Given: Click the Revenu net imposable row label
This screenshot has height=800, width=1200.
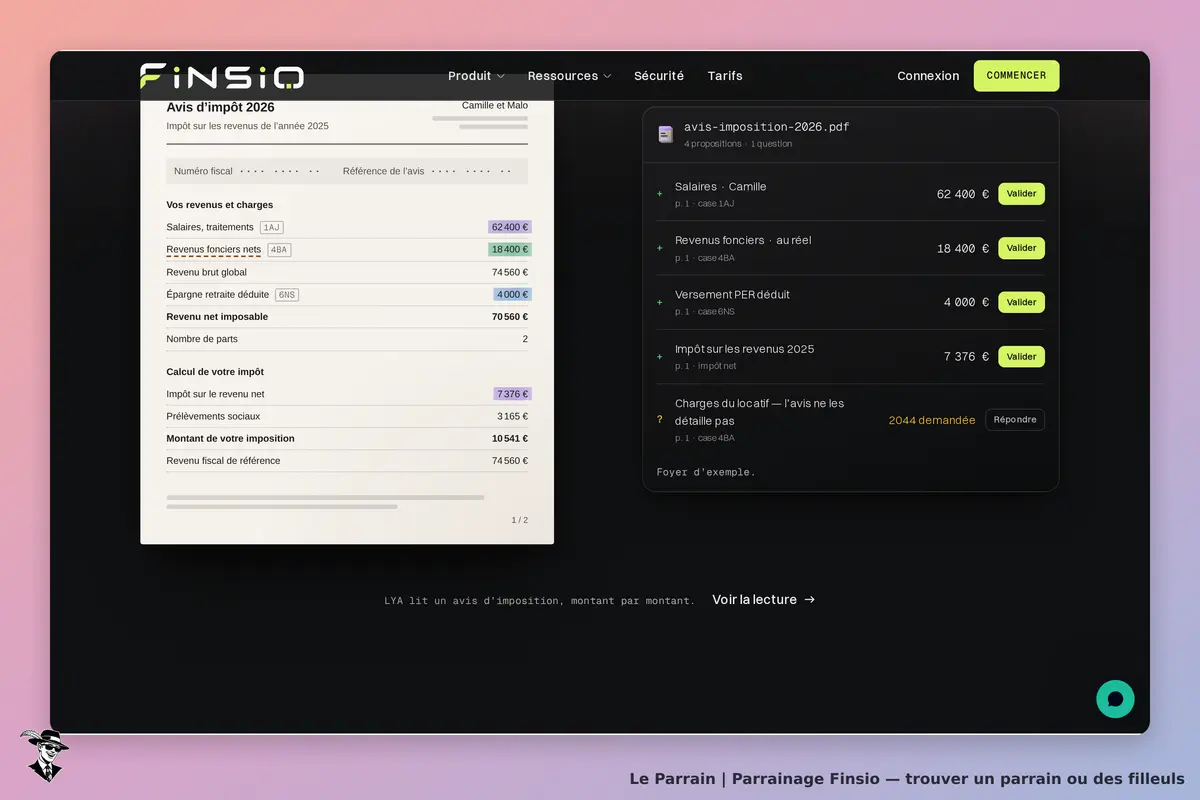Looking at the screenshot, I should 217,317.
